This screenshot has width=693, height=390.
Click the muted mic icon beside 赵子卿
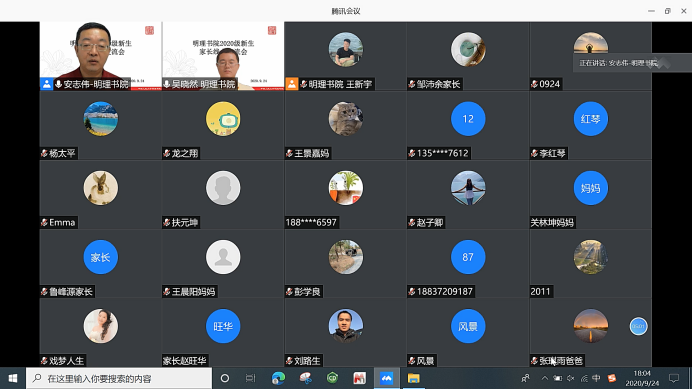411,222
